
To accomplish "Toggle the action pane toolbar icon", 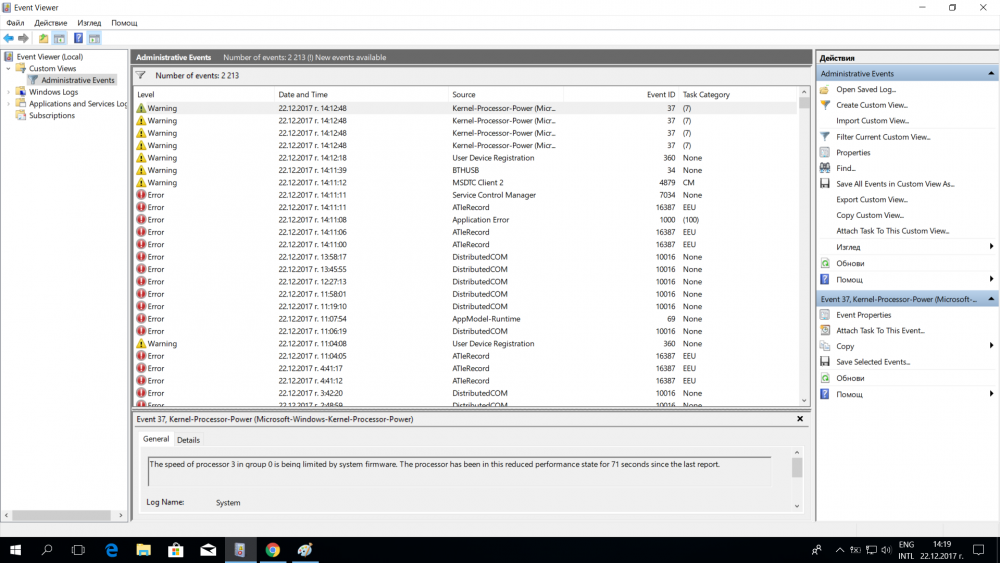I will (x=94, y=39).
